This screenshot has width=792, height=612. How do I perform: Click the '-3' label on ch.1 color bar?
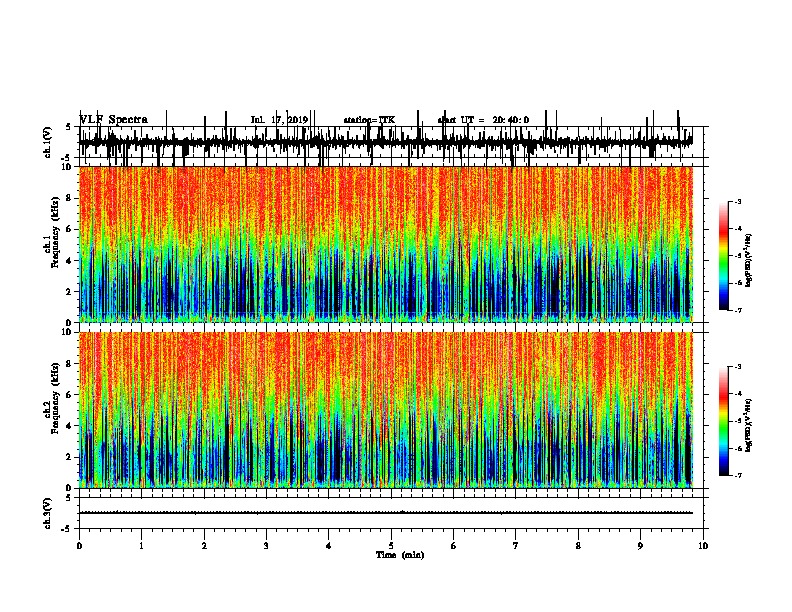pyautogui.click(x=738, y=201)
